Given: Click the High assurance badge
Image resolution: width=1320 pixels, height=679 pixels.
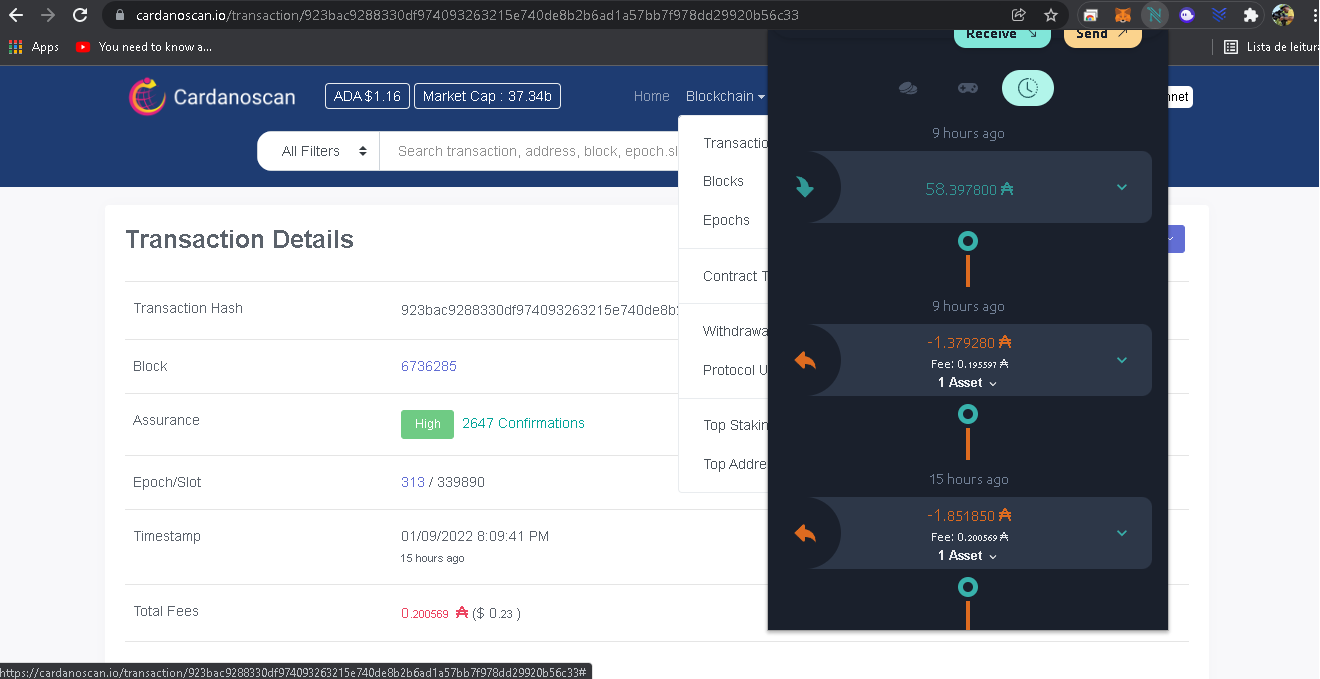Looking at the screenshot, I should point(427,424).
